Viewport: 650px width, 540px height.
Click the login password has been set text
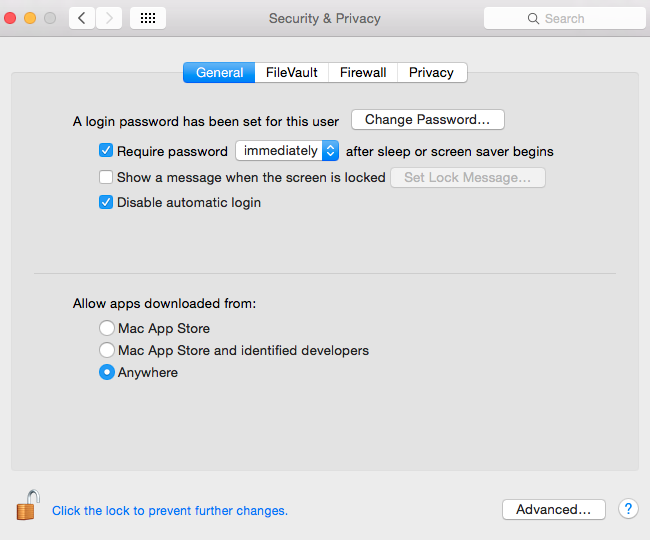(x=206, y=121)
